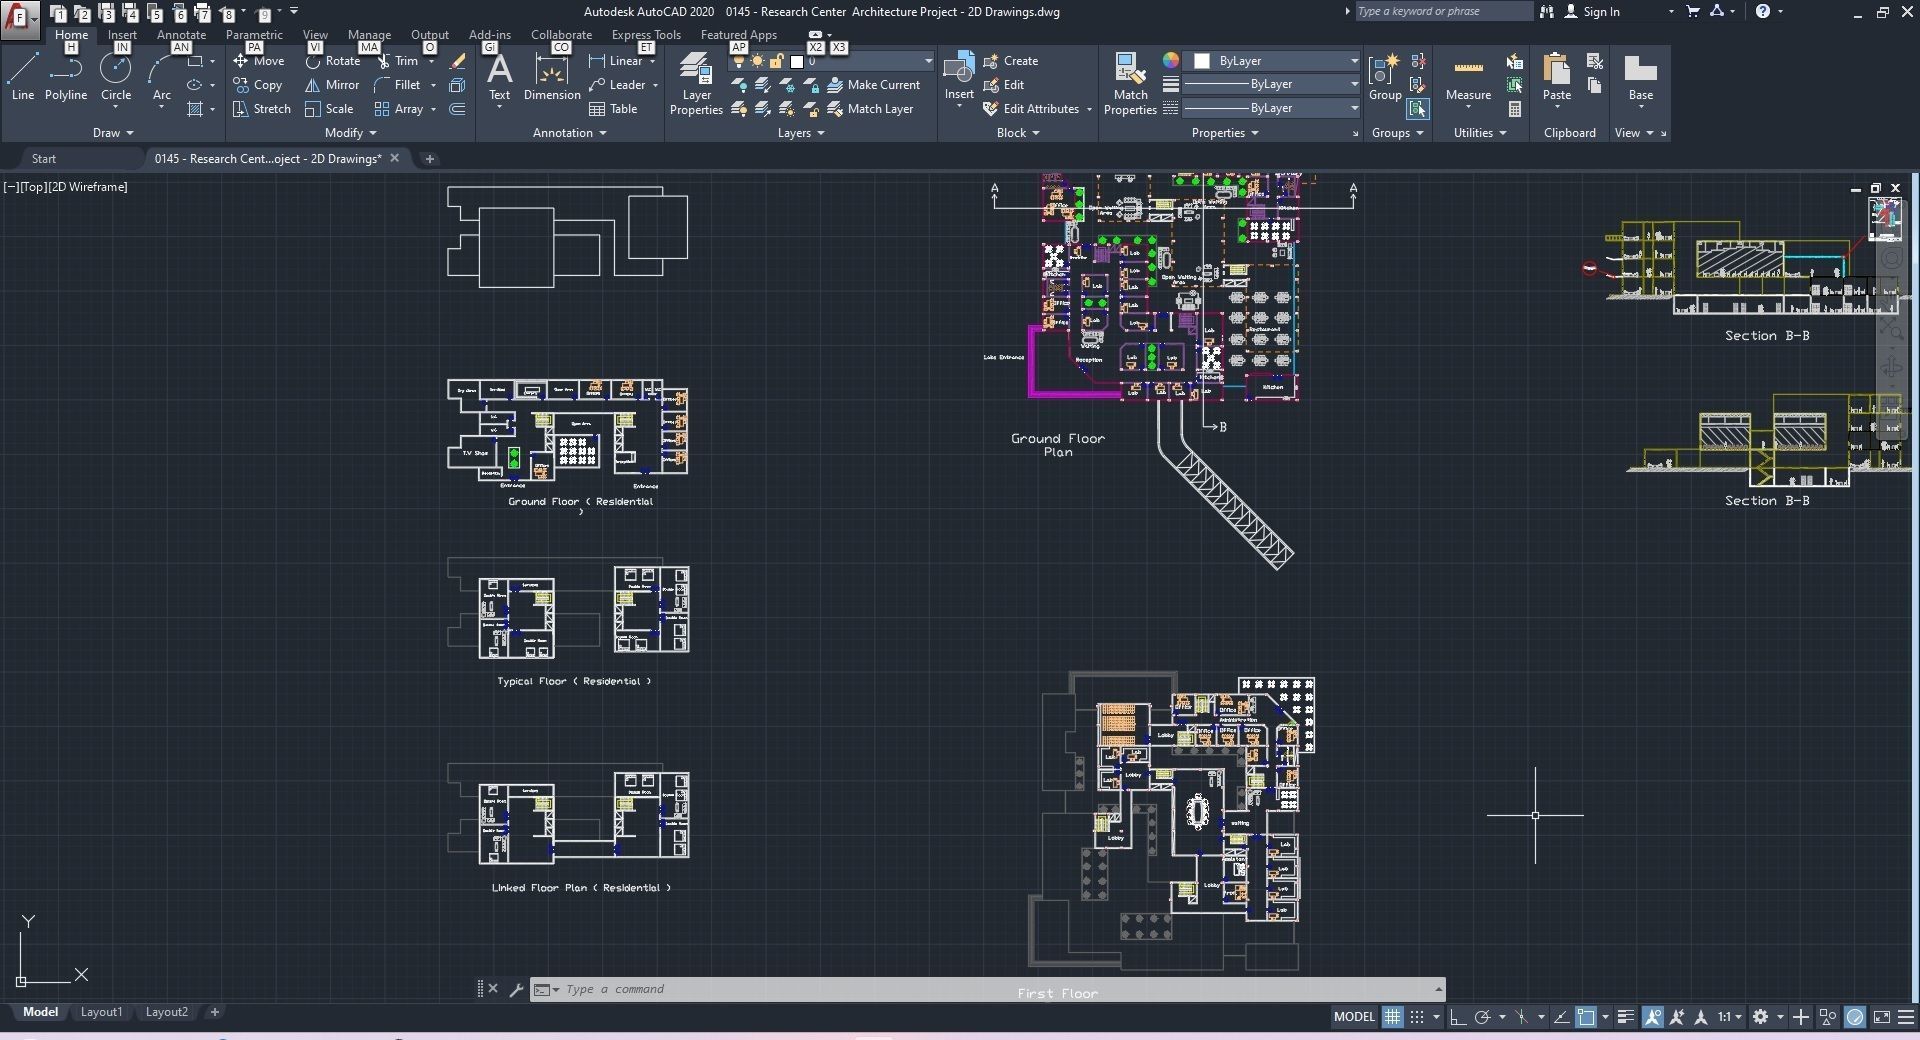Click the Scale tool
The height and width of the screenshot is (1040, 1920).
pos(329,109)
